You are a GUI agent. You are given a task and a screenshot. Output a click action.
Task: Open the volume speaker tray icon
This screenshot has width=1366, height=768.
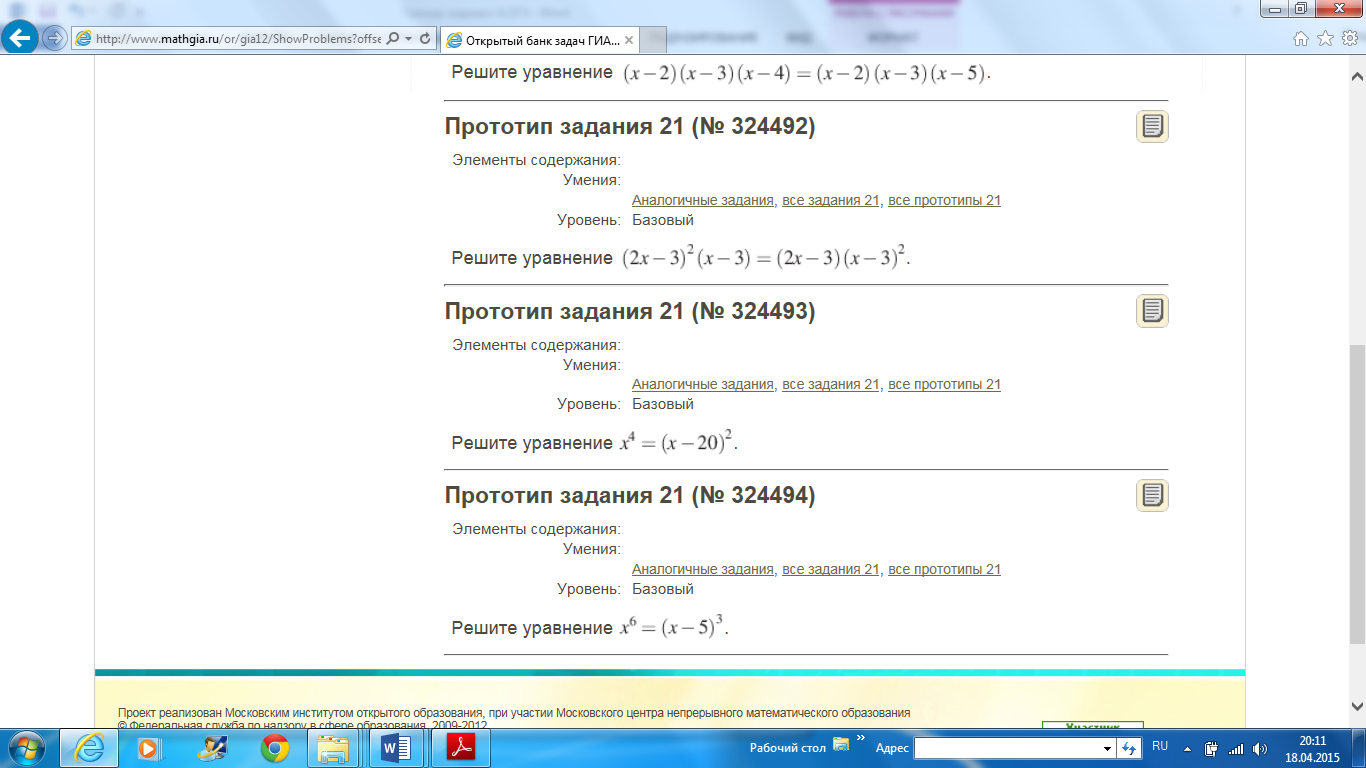1260,748
